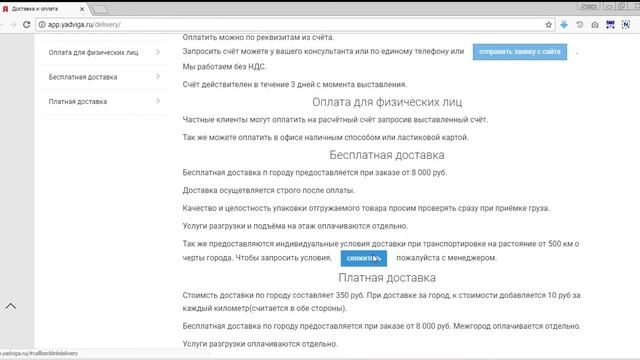Click the Бесплатная доставка section heading
Image resolution: width=640 pixels, height=360 pixels.
tap(387, 155)
